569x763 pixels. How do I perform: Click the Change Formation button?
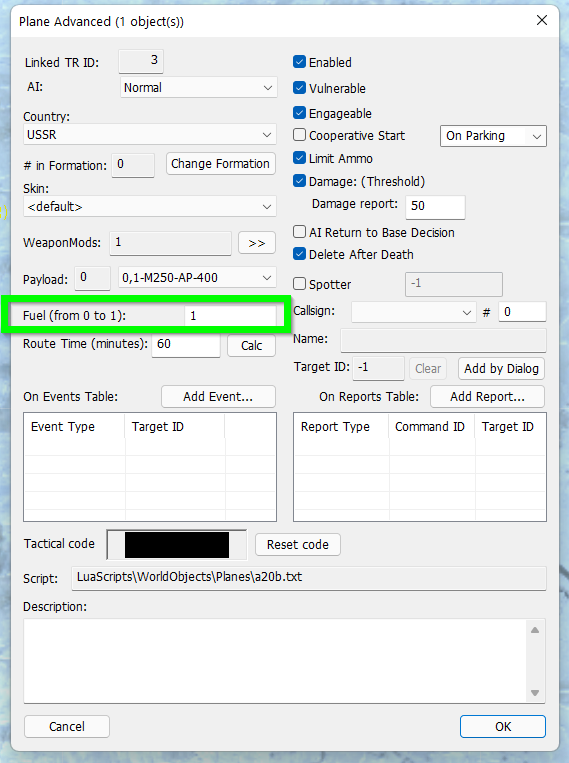[x=220, y=164]
